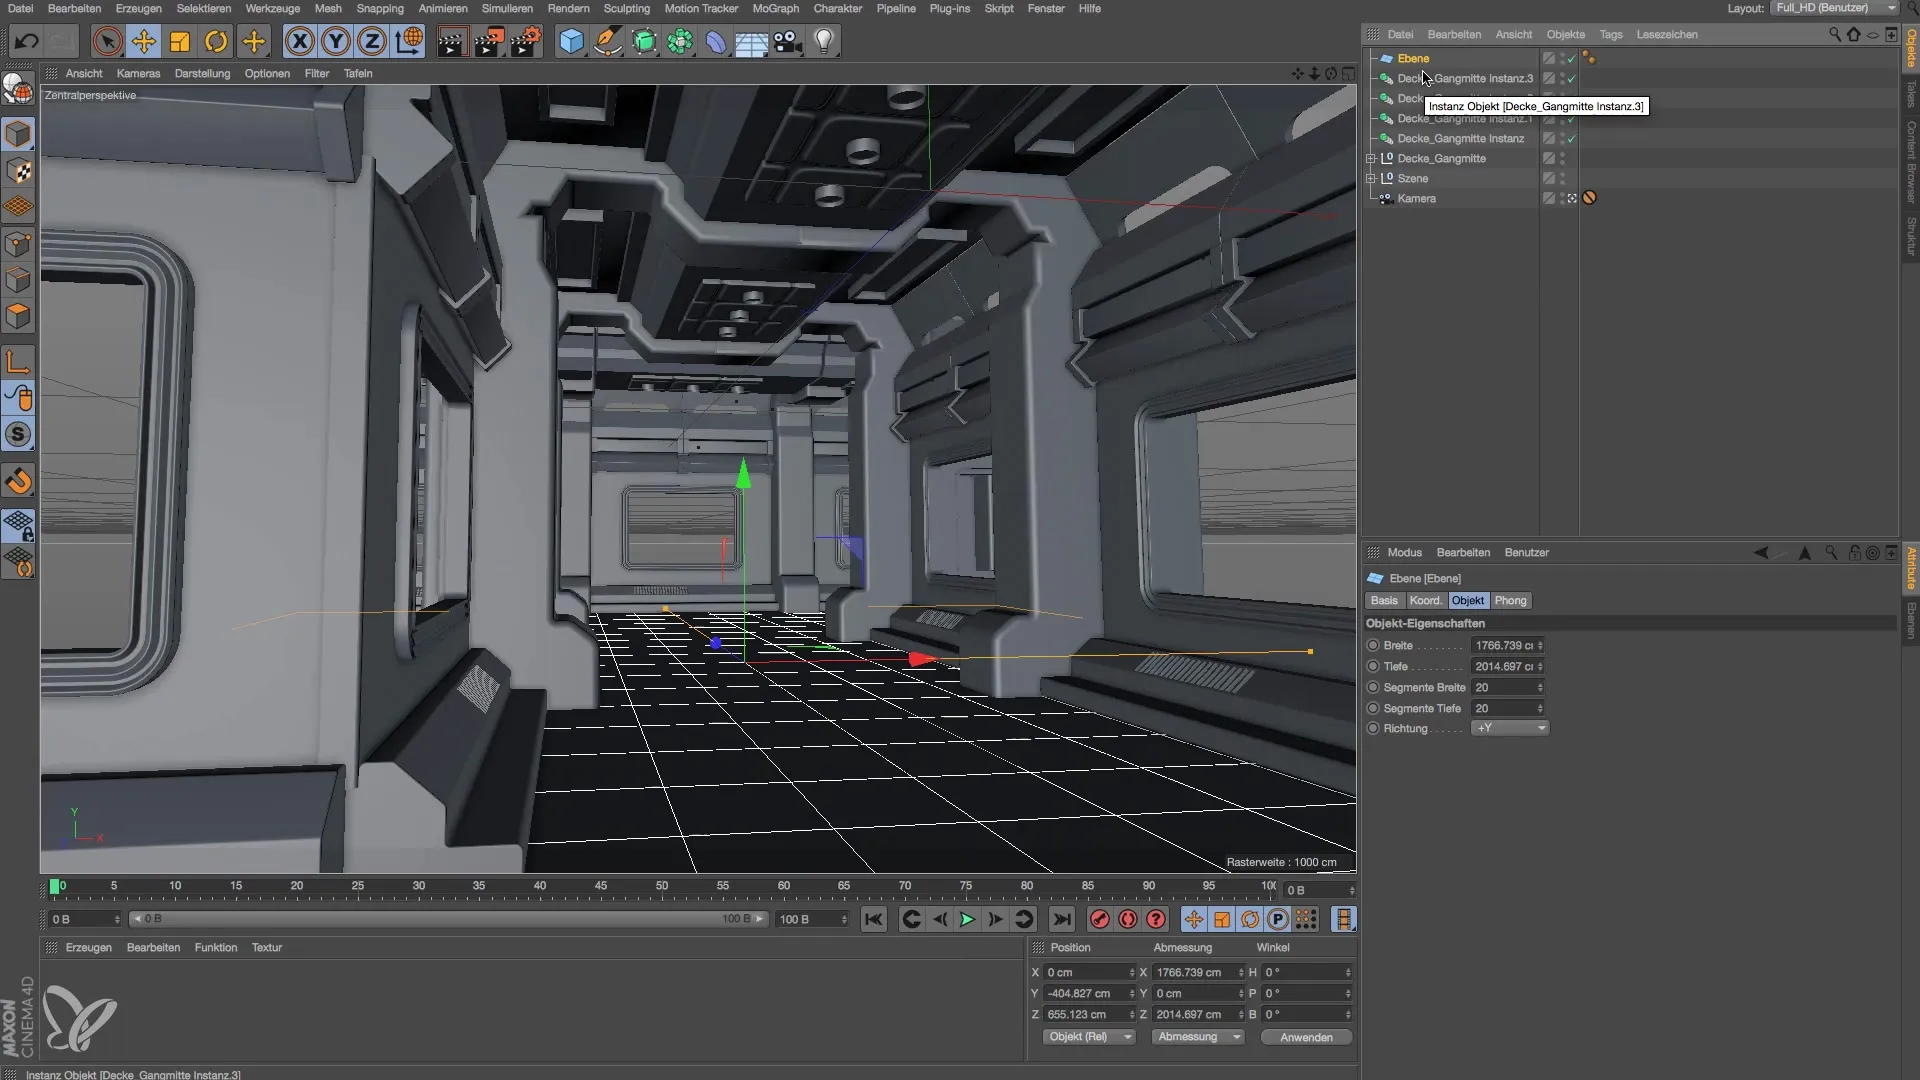Toggle parameter keyframe P icon
The width and height of the screenshot is (1920, 1080).
tap(1278, 919)
